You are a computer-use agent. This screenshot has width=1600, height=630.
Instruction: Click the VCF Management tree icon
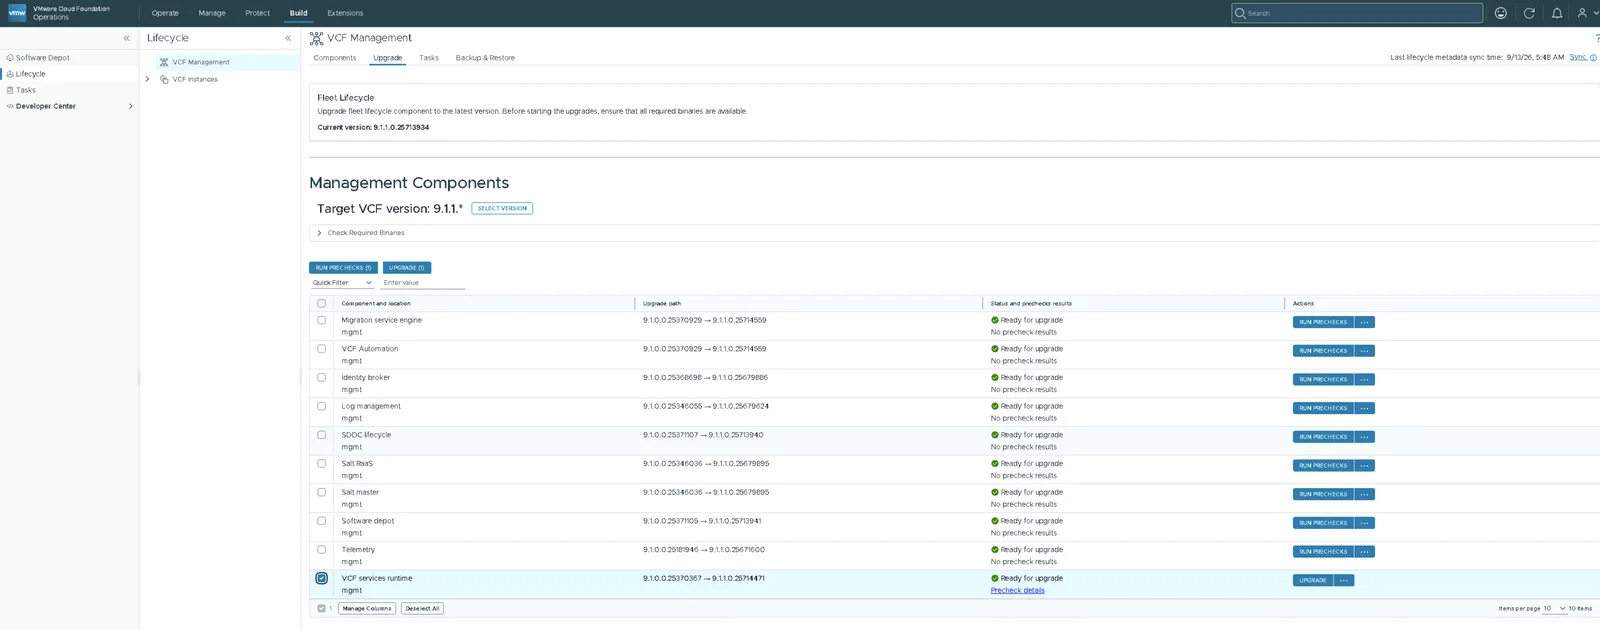point(164,62)
